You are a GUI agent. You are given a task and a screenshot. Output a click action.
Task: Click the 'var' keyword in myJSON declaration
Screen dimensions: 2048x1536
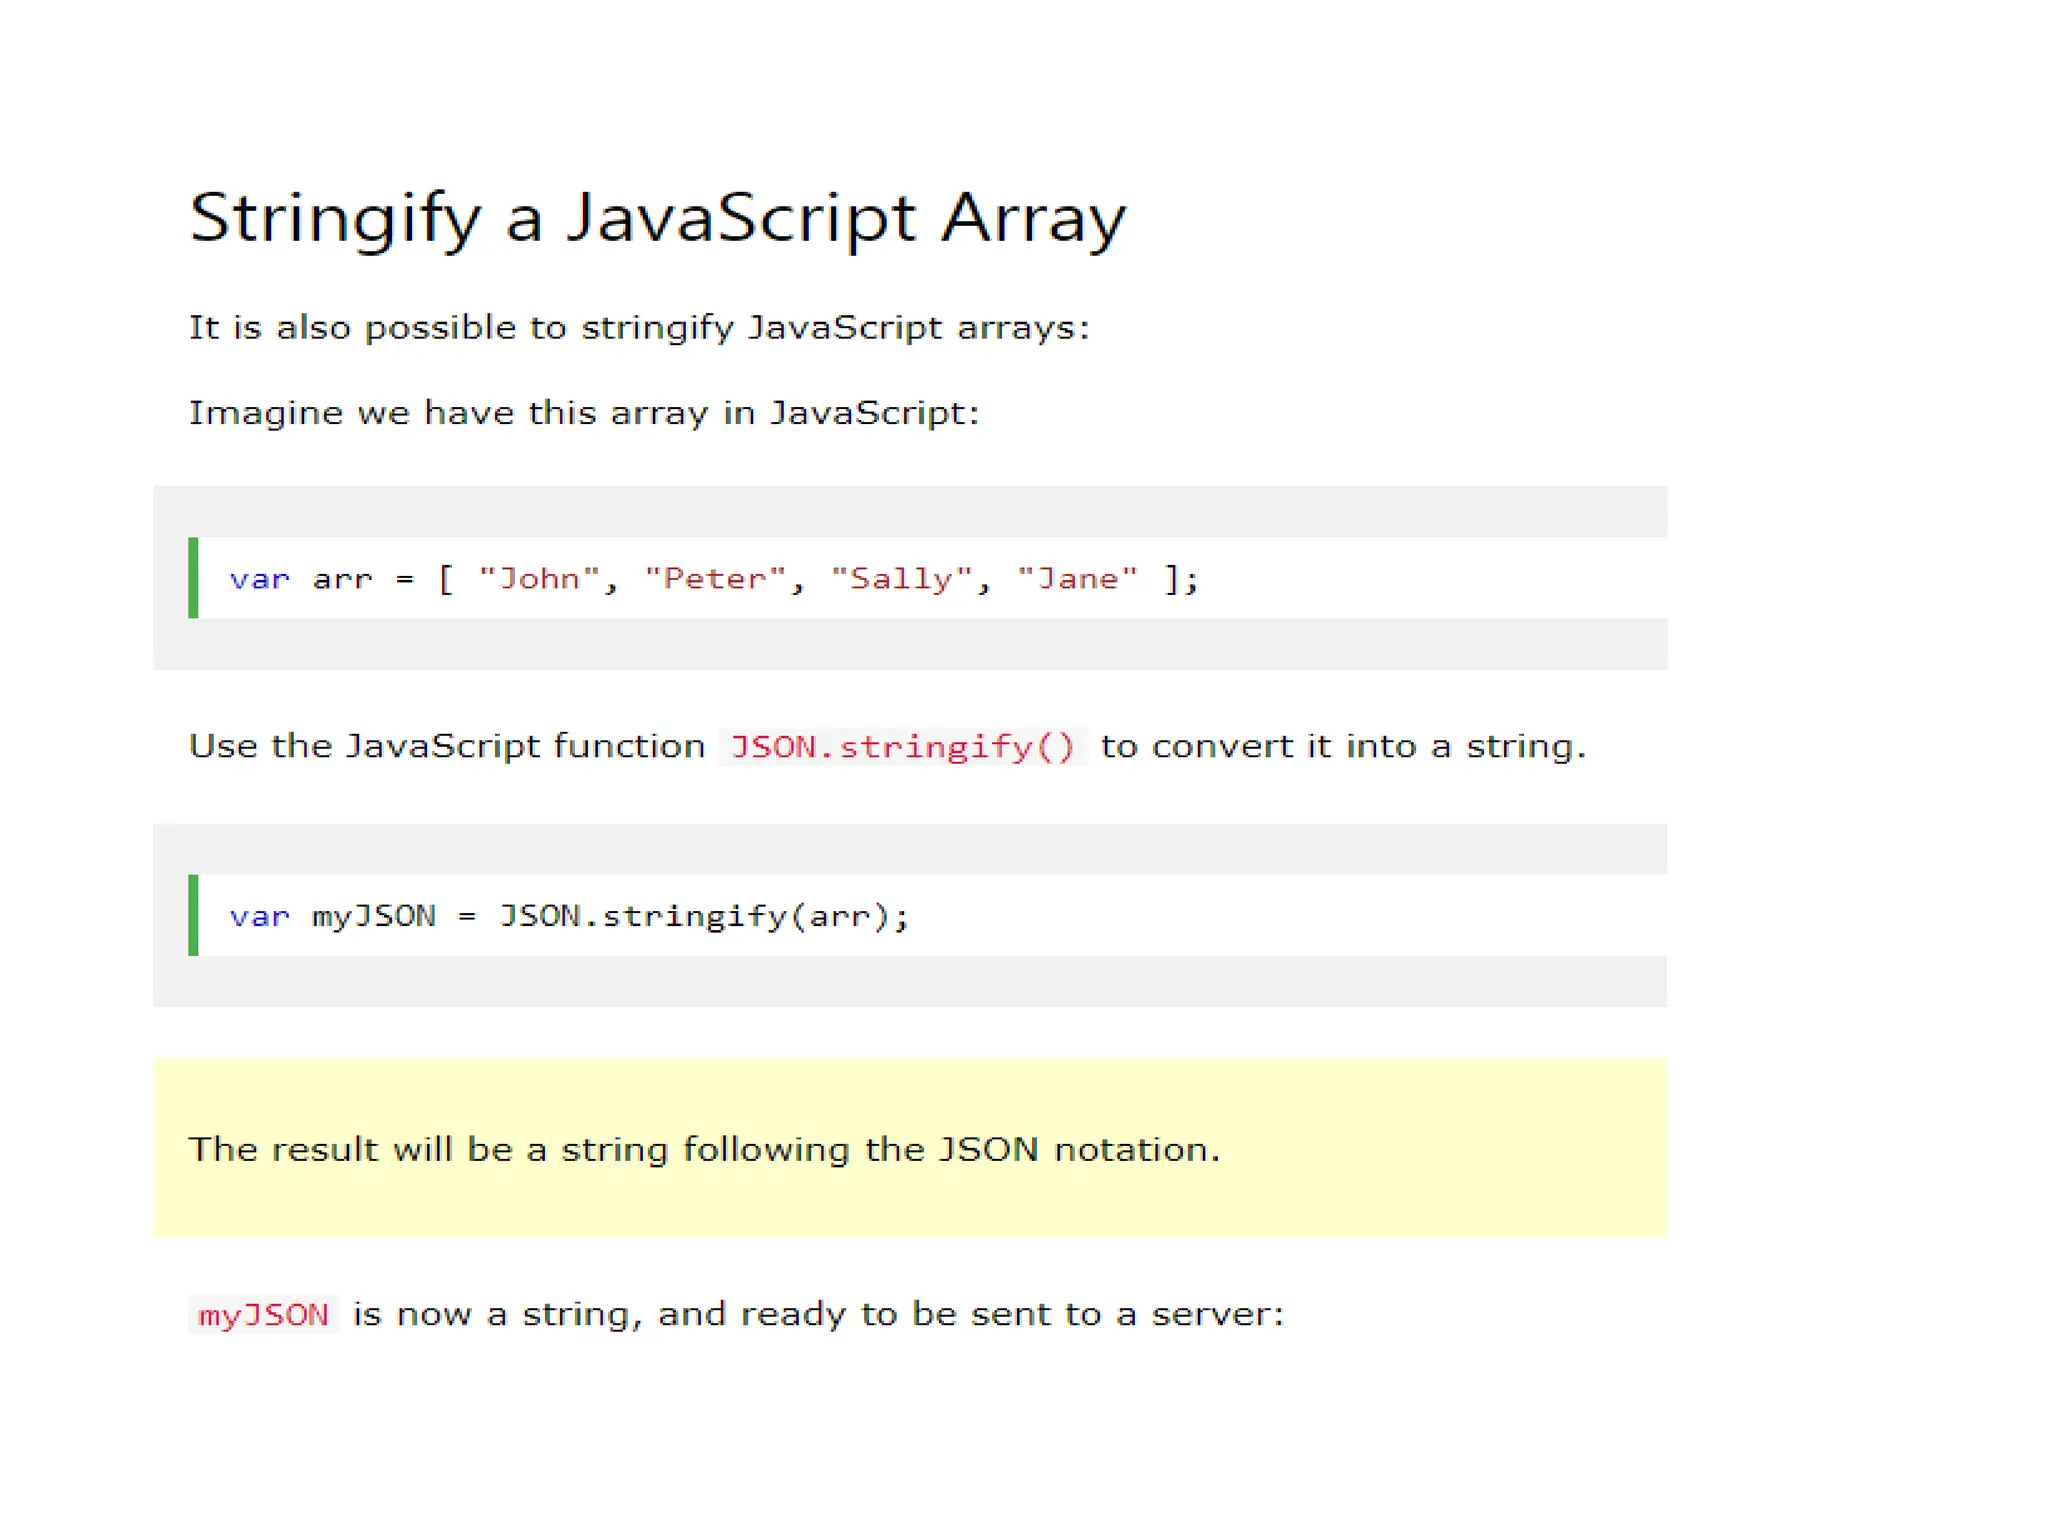click(x=259, y=916)
